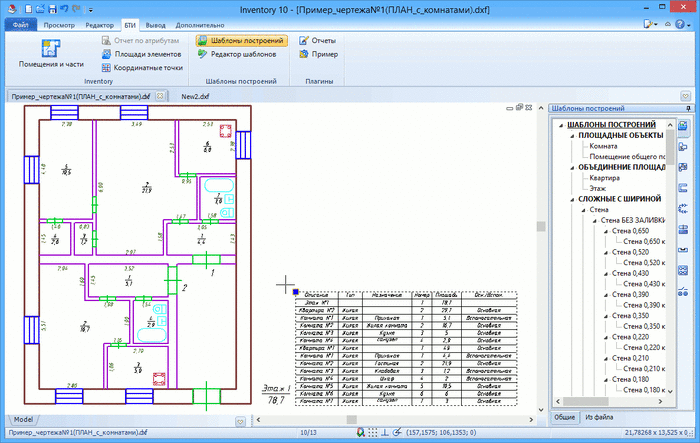
Task: Open Редактор шаблонов
Action: coord(236,54)
